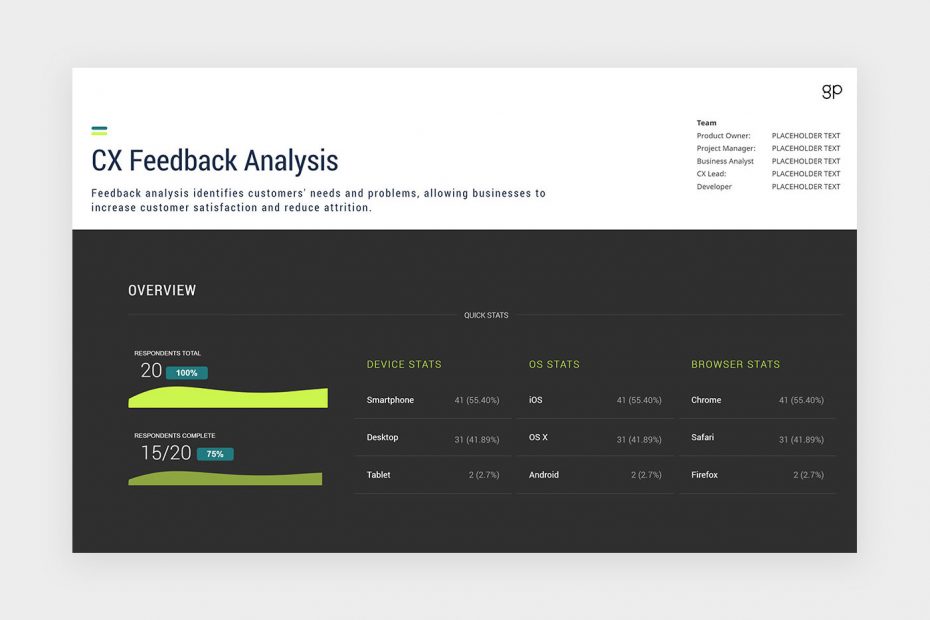Select the Firefox row label
930x620 pixels.
click(704, 475)
